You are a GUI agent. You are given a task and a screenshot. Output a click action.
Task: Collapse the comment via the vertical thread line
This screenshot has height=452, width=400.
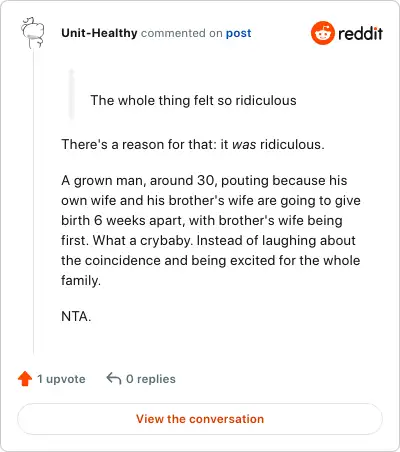33,202
